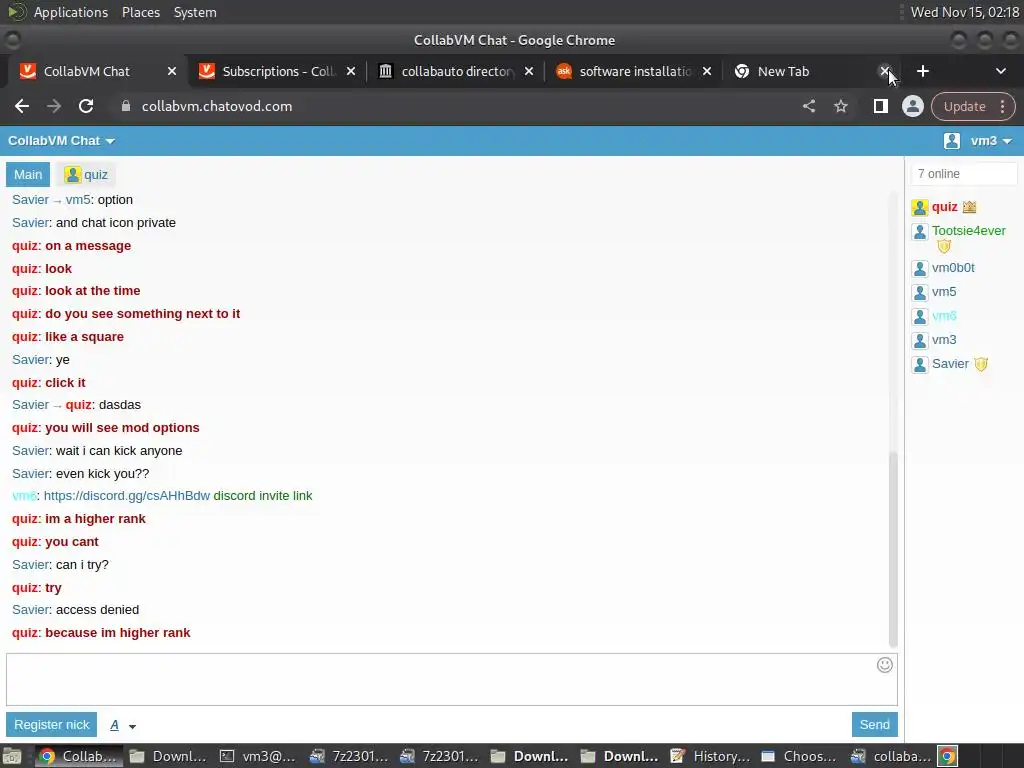1024x768 pixels.
Task: Open the Places menu in top panel
Action: click(140, 12)
